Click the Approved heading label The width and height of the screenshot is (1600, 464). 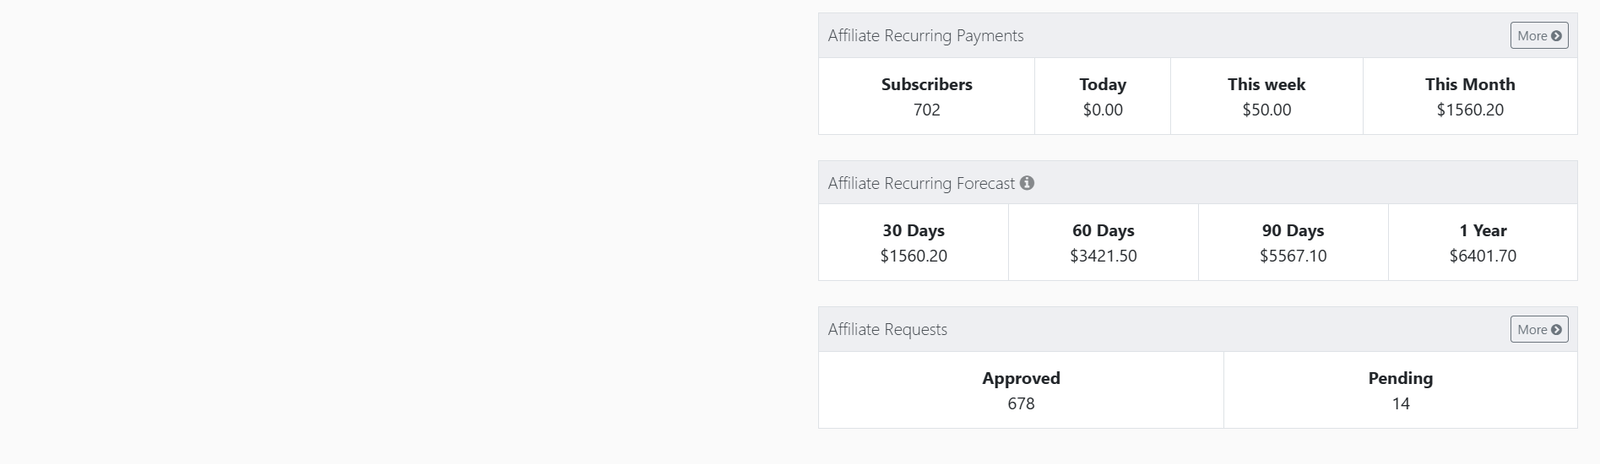pyautogui.click(x=1021, y=378)
